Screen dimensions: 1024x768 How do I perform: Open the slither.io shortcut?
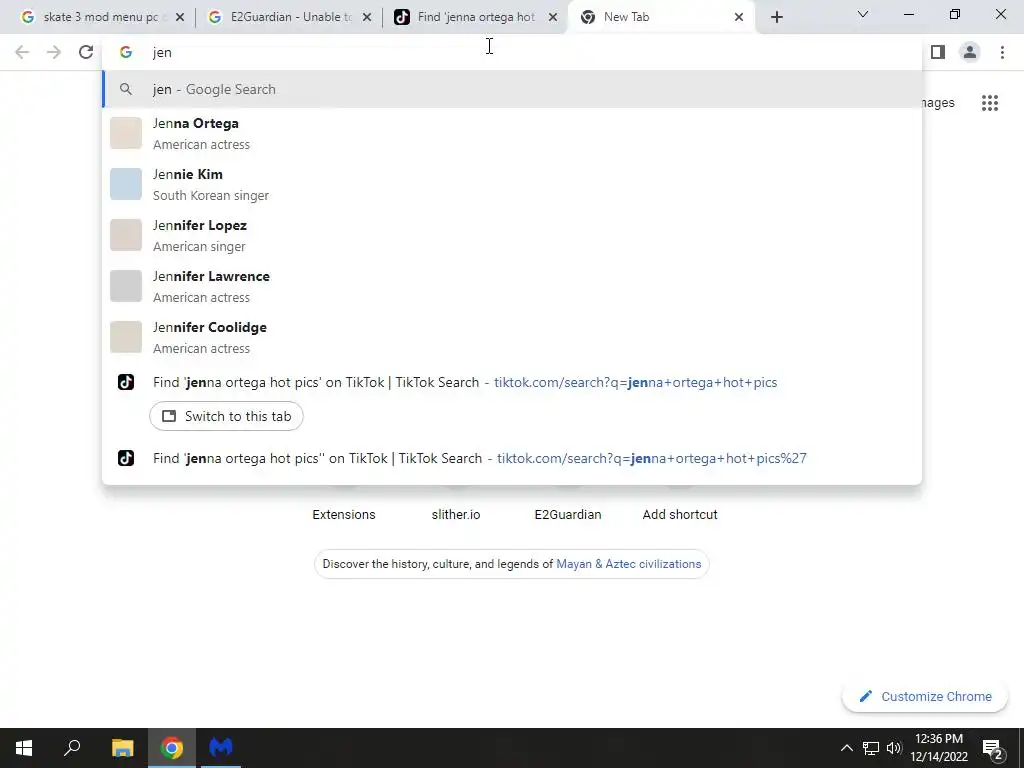[x=456, y=515]
